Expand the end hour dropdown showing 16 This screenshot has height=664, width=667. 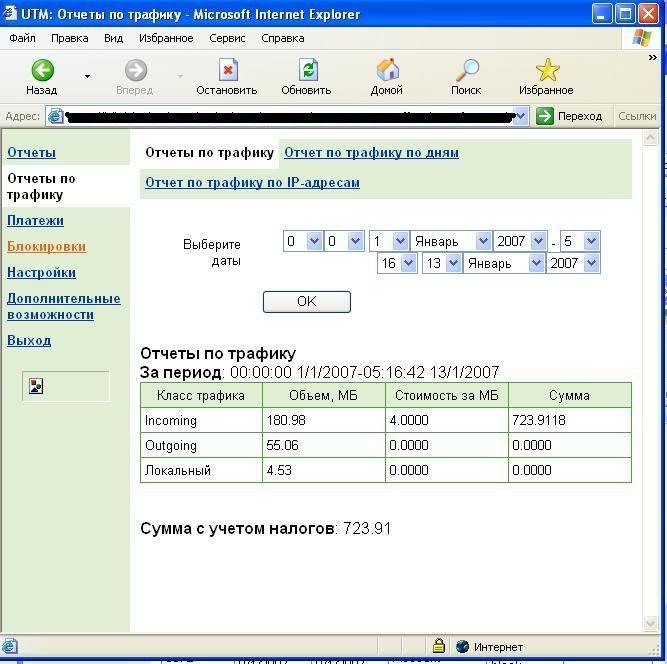[400, 263]
